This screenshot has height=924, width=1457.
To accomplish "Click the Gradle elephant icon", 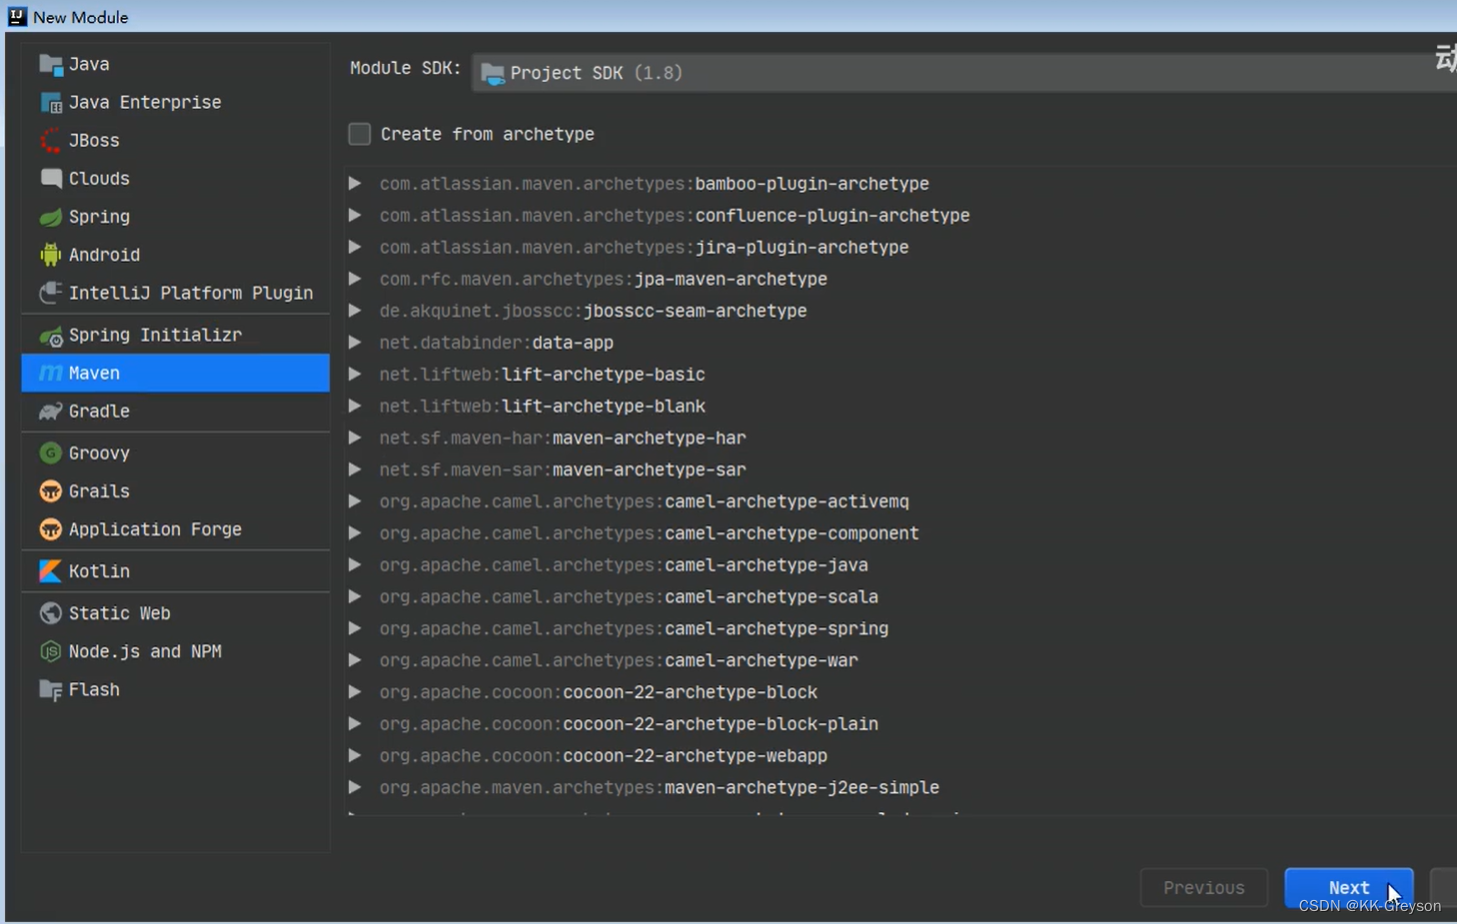I will click(x=50, y=411).
